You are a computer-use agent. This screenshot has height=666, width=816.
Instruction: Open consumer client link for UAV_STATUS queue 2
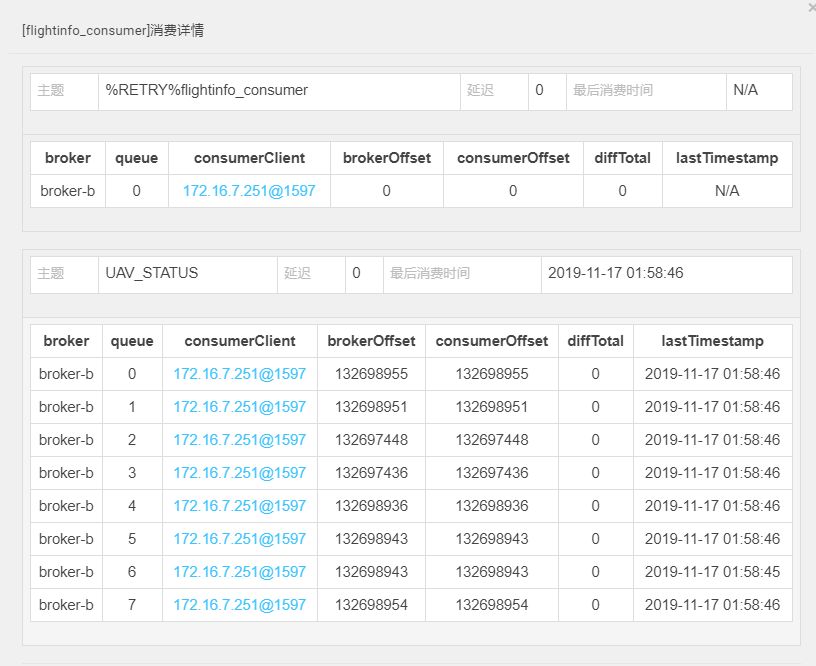[240, 440]
